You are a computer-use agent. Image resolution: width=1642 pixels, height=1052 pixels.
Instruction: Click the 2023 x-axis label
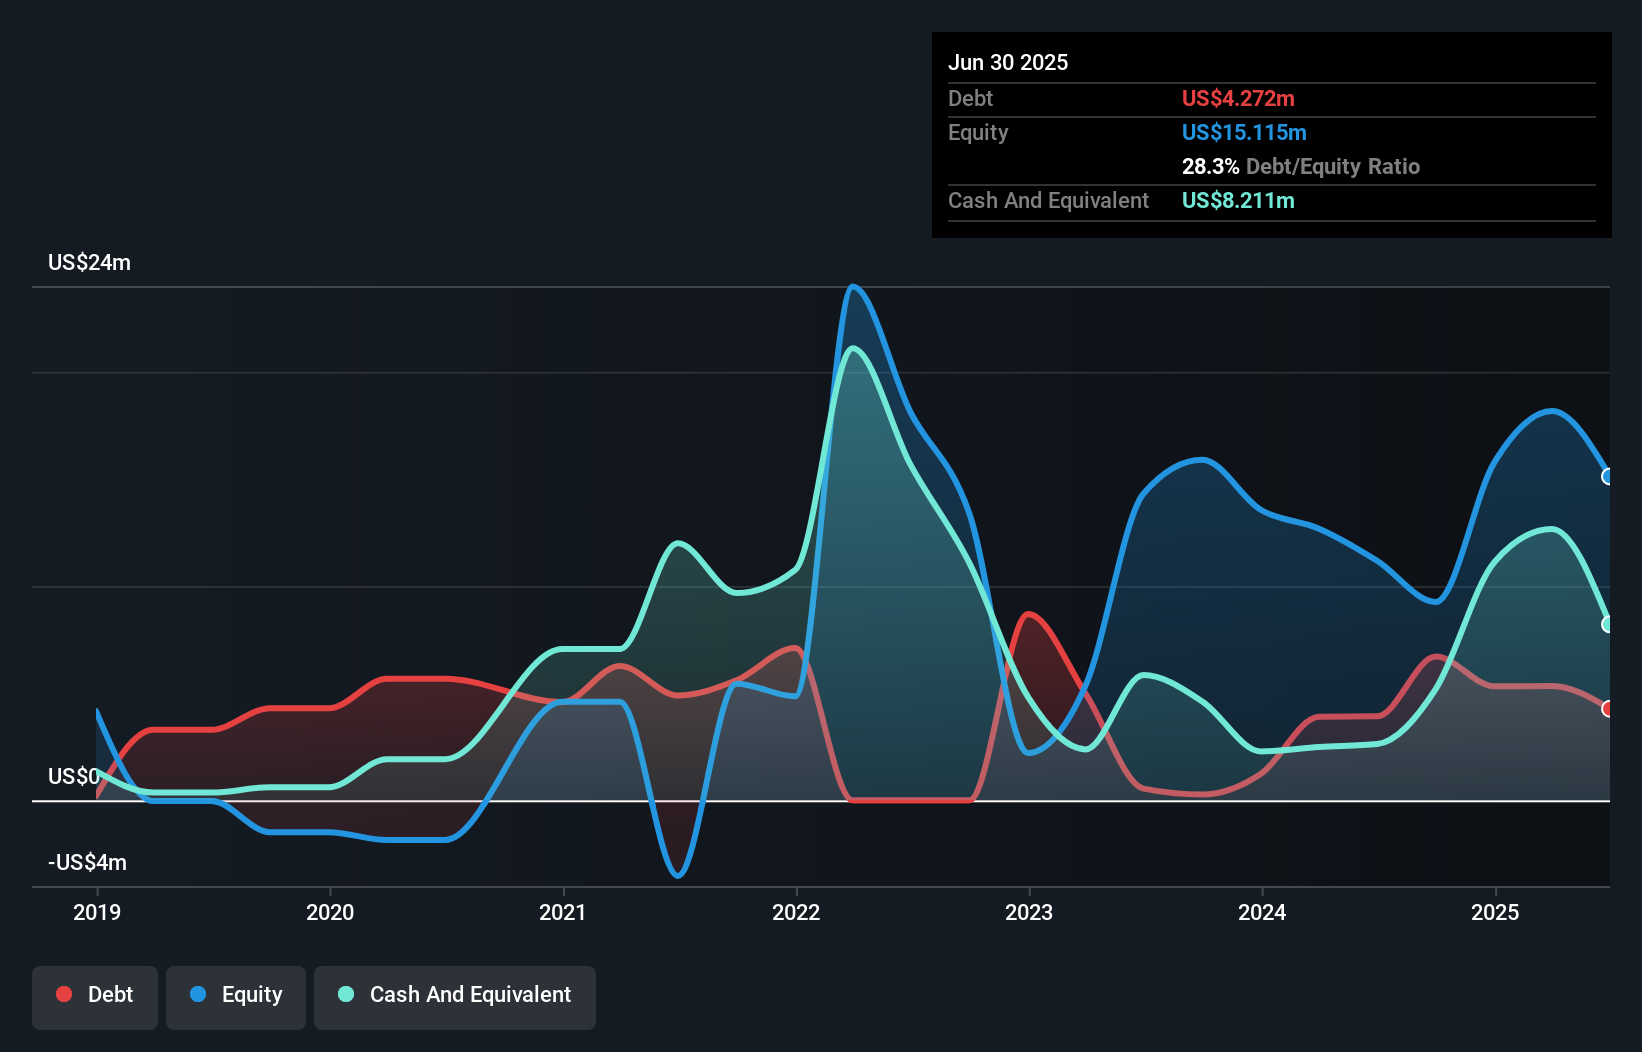coord(1029,912)
